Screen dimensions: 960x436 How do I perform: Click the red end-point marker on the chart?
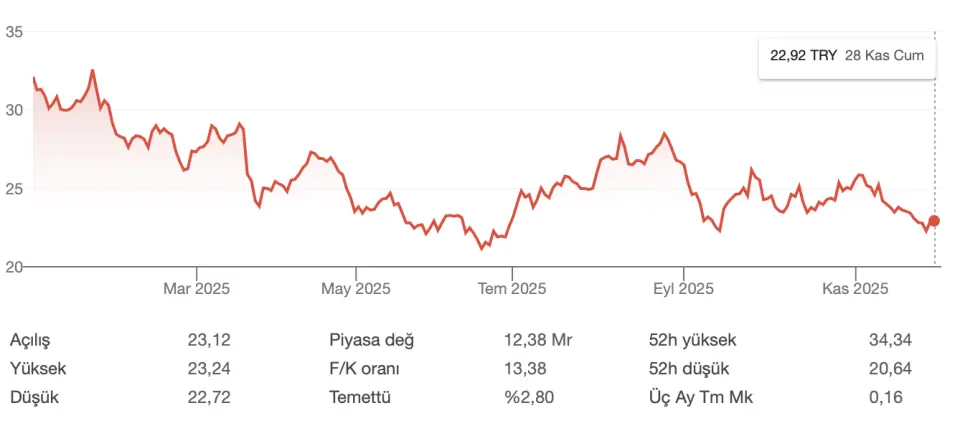coord(934,221)
